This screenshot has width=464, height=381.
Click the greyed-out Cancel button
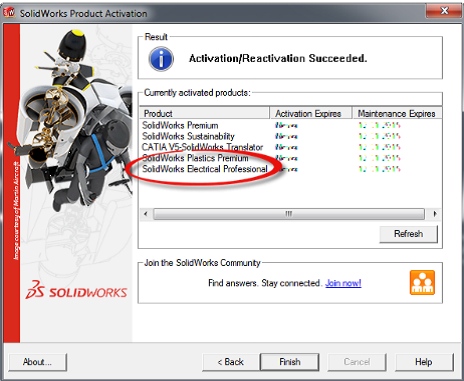pos(357,362)
